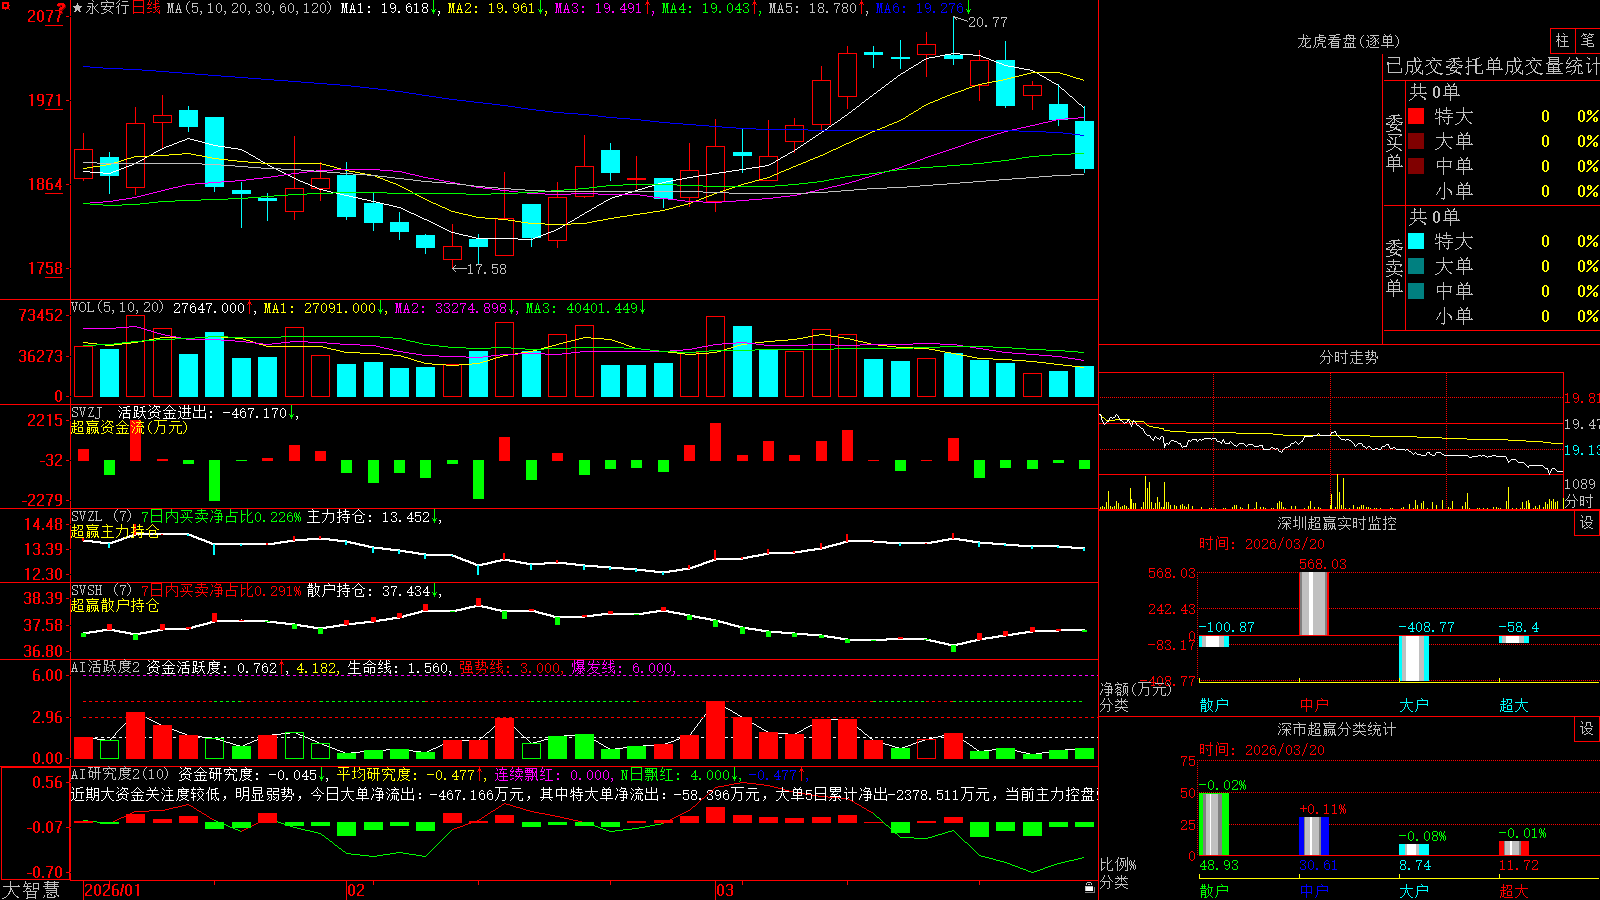The width and height of the screenshot is (1600, 900).
Task: Select the teal 大单 swatch under 委卖单
Action: click(1416, 266)
